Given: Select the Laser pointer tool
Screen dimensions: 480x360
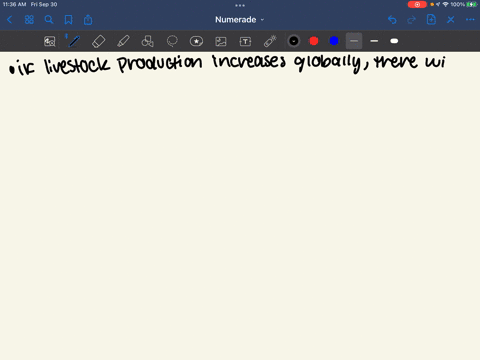Looking at the screenshot, I should click(270, 41).
